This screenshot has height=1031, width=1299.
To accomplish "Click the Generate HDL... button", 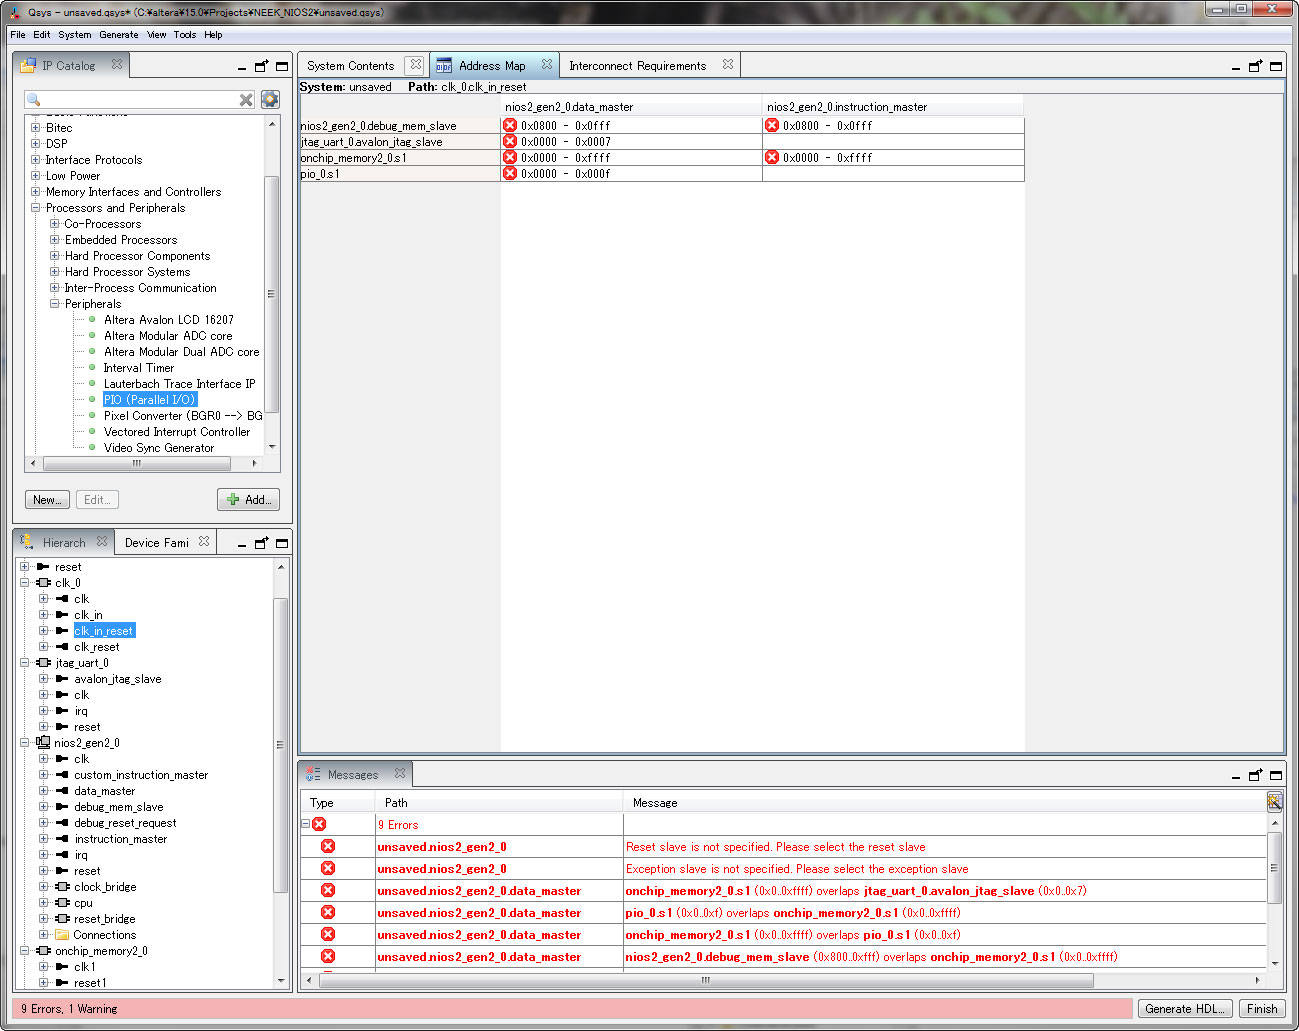I will coord(1185,1009).
